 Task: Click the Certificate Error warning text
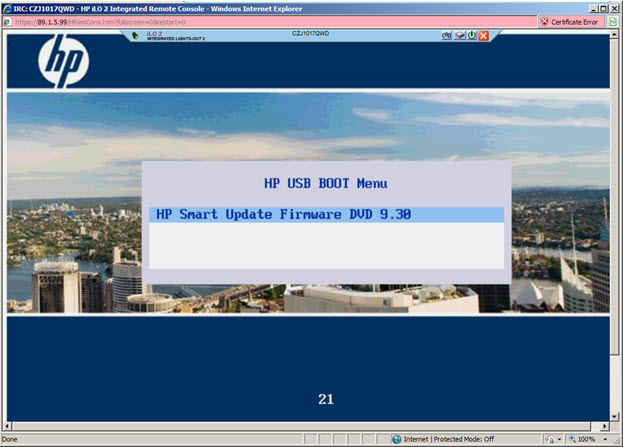574,21
